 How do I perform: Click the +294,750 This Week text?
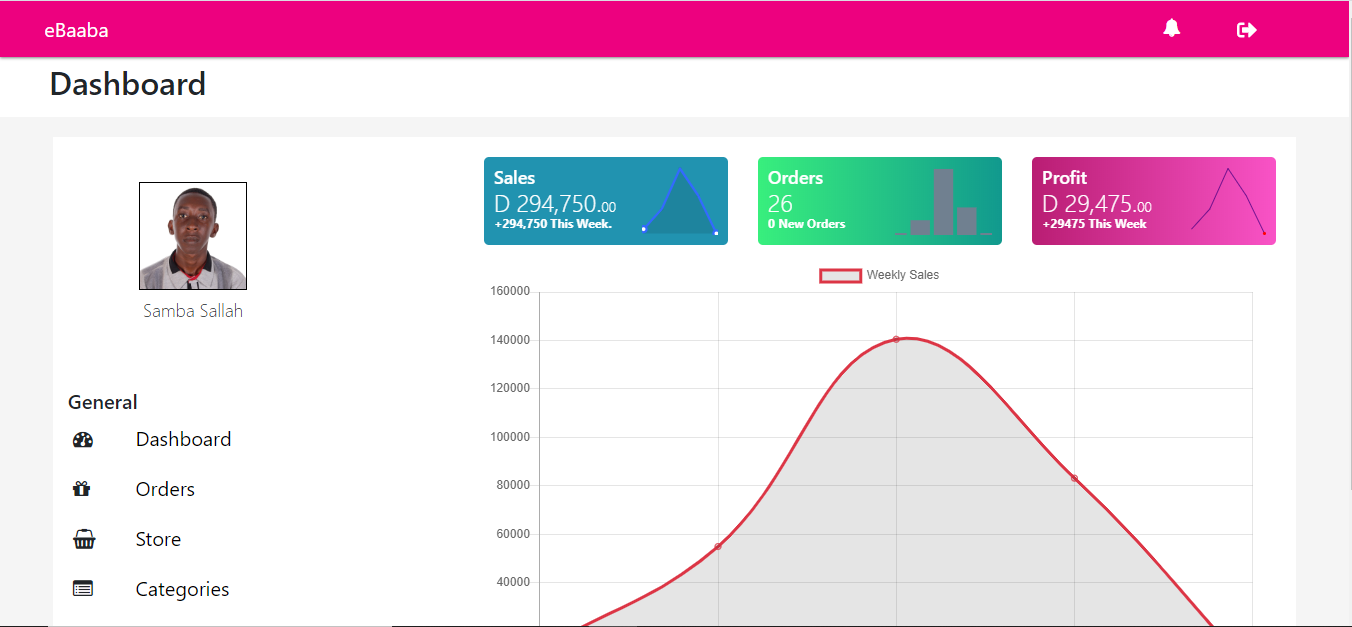pos(553,224)
